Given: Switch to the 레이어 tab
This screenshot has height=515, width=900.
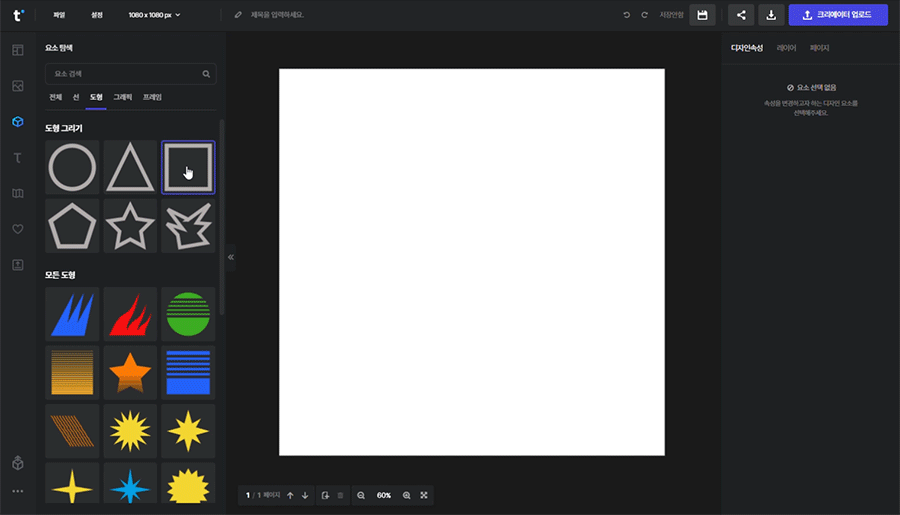Looking at the screenshot, I should click(786, 48).
